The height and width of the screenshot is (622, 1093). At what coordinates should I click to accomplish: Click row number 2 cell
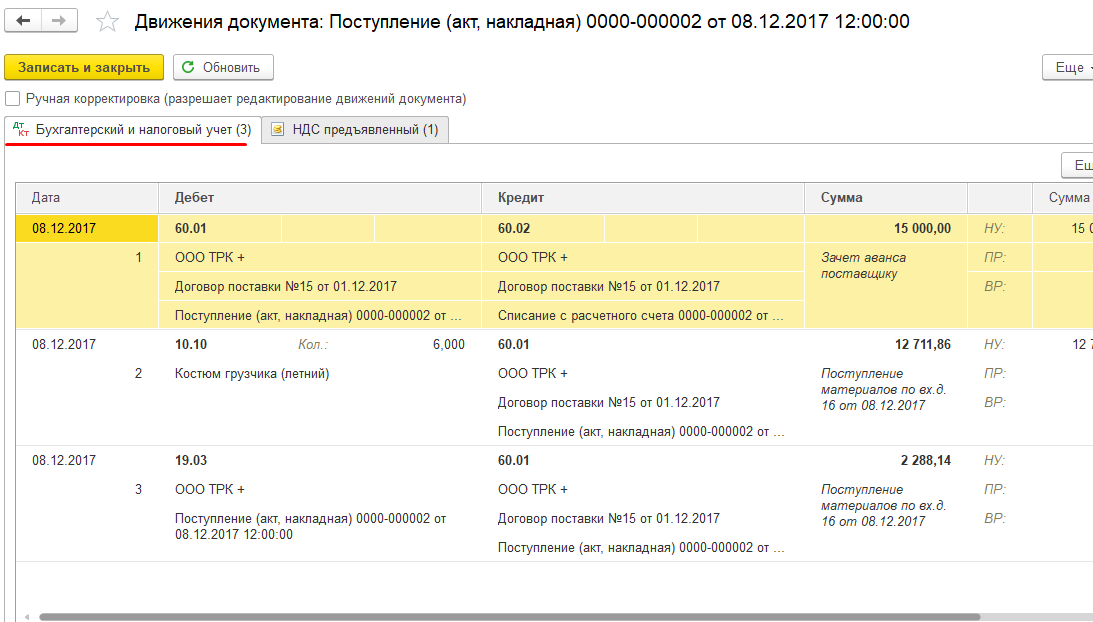[x=138, y=374]
